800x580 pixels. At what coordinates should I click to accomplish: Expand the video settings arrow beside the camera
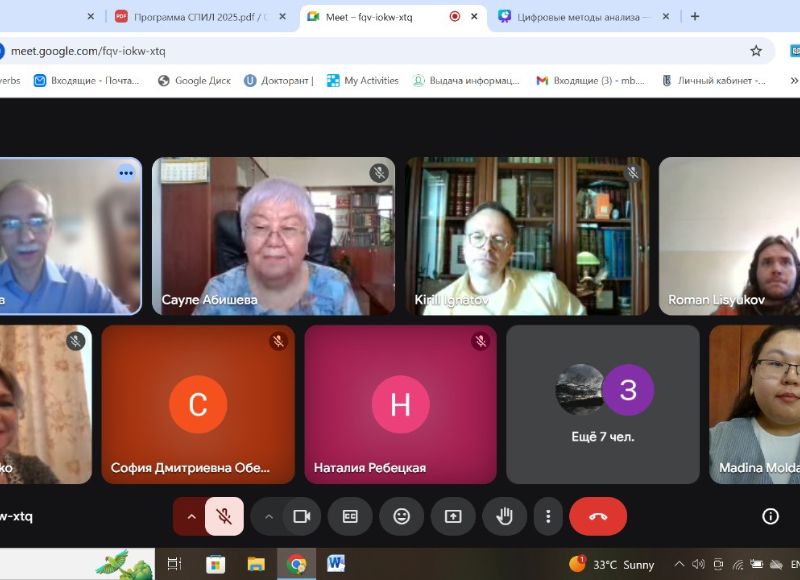[x=268, y=516]
